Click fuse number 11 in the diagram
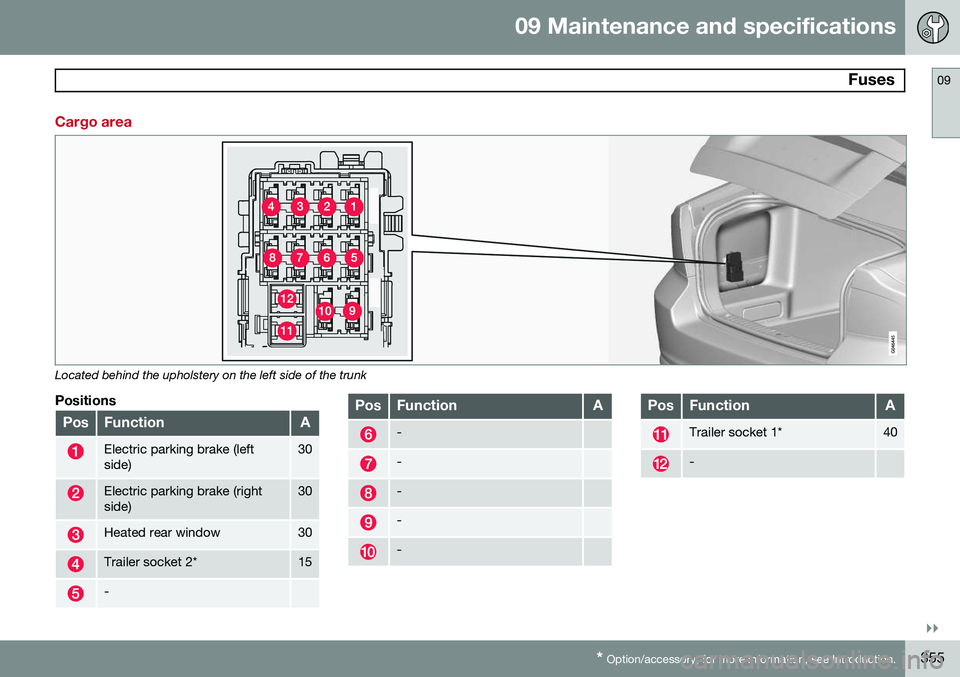Viewport: 960px width, 677px height. pyautogui.click(x=287, y=331)
